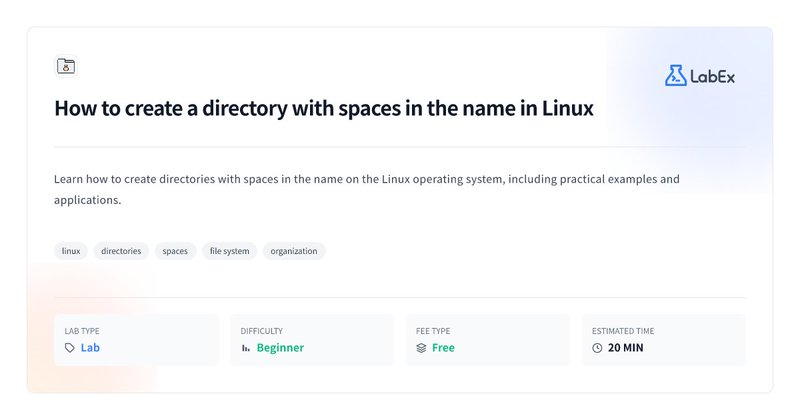Click the layers icon beside Free

coord(421,348)
